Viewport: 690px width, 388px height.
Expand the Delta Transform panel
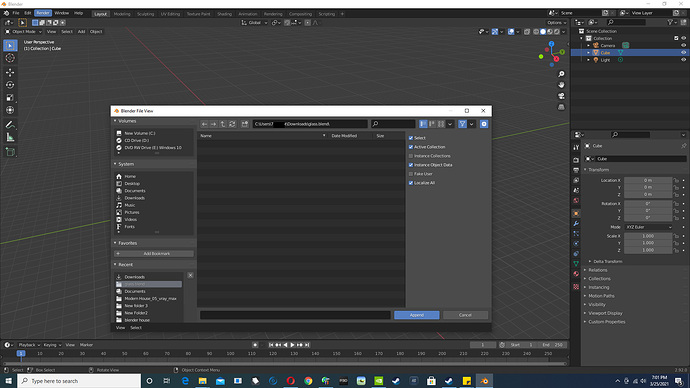click(x=607, y=262)
